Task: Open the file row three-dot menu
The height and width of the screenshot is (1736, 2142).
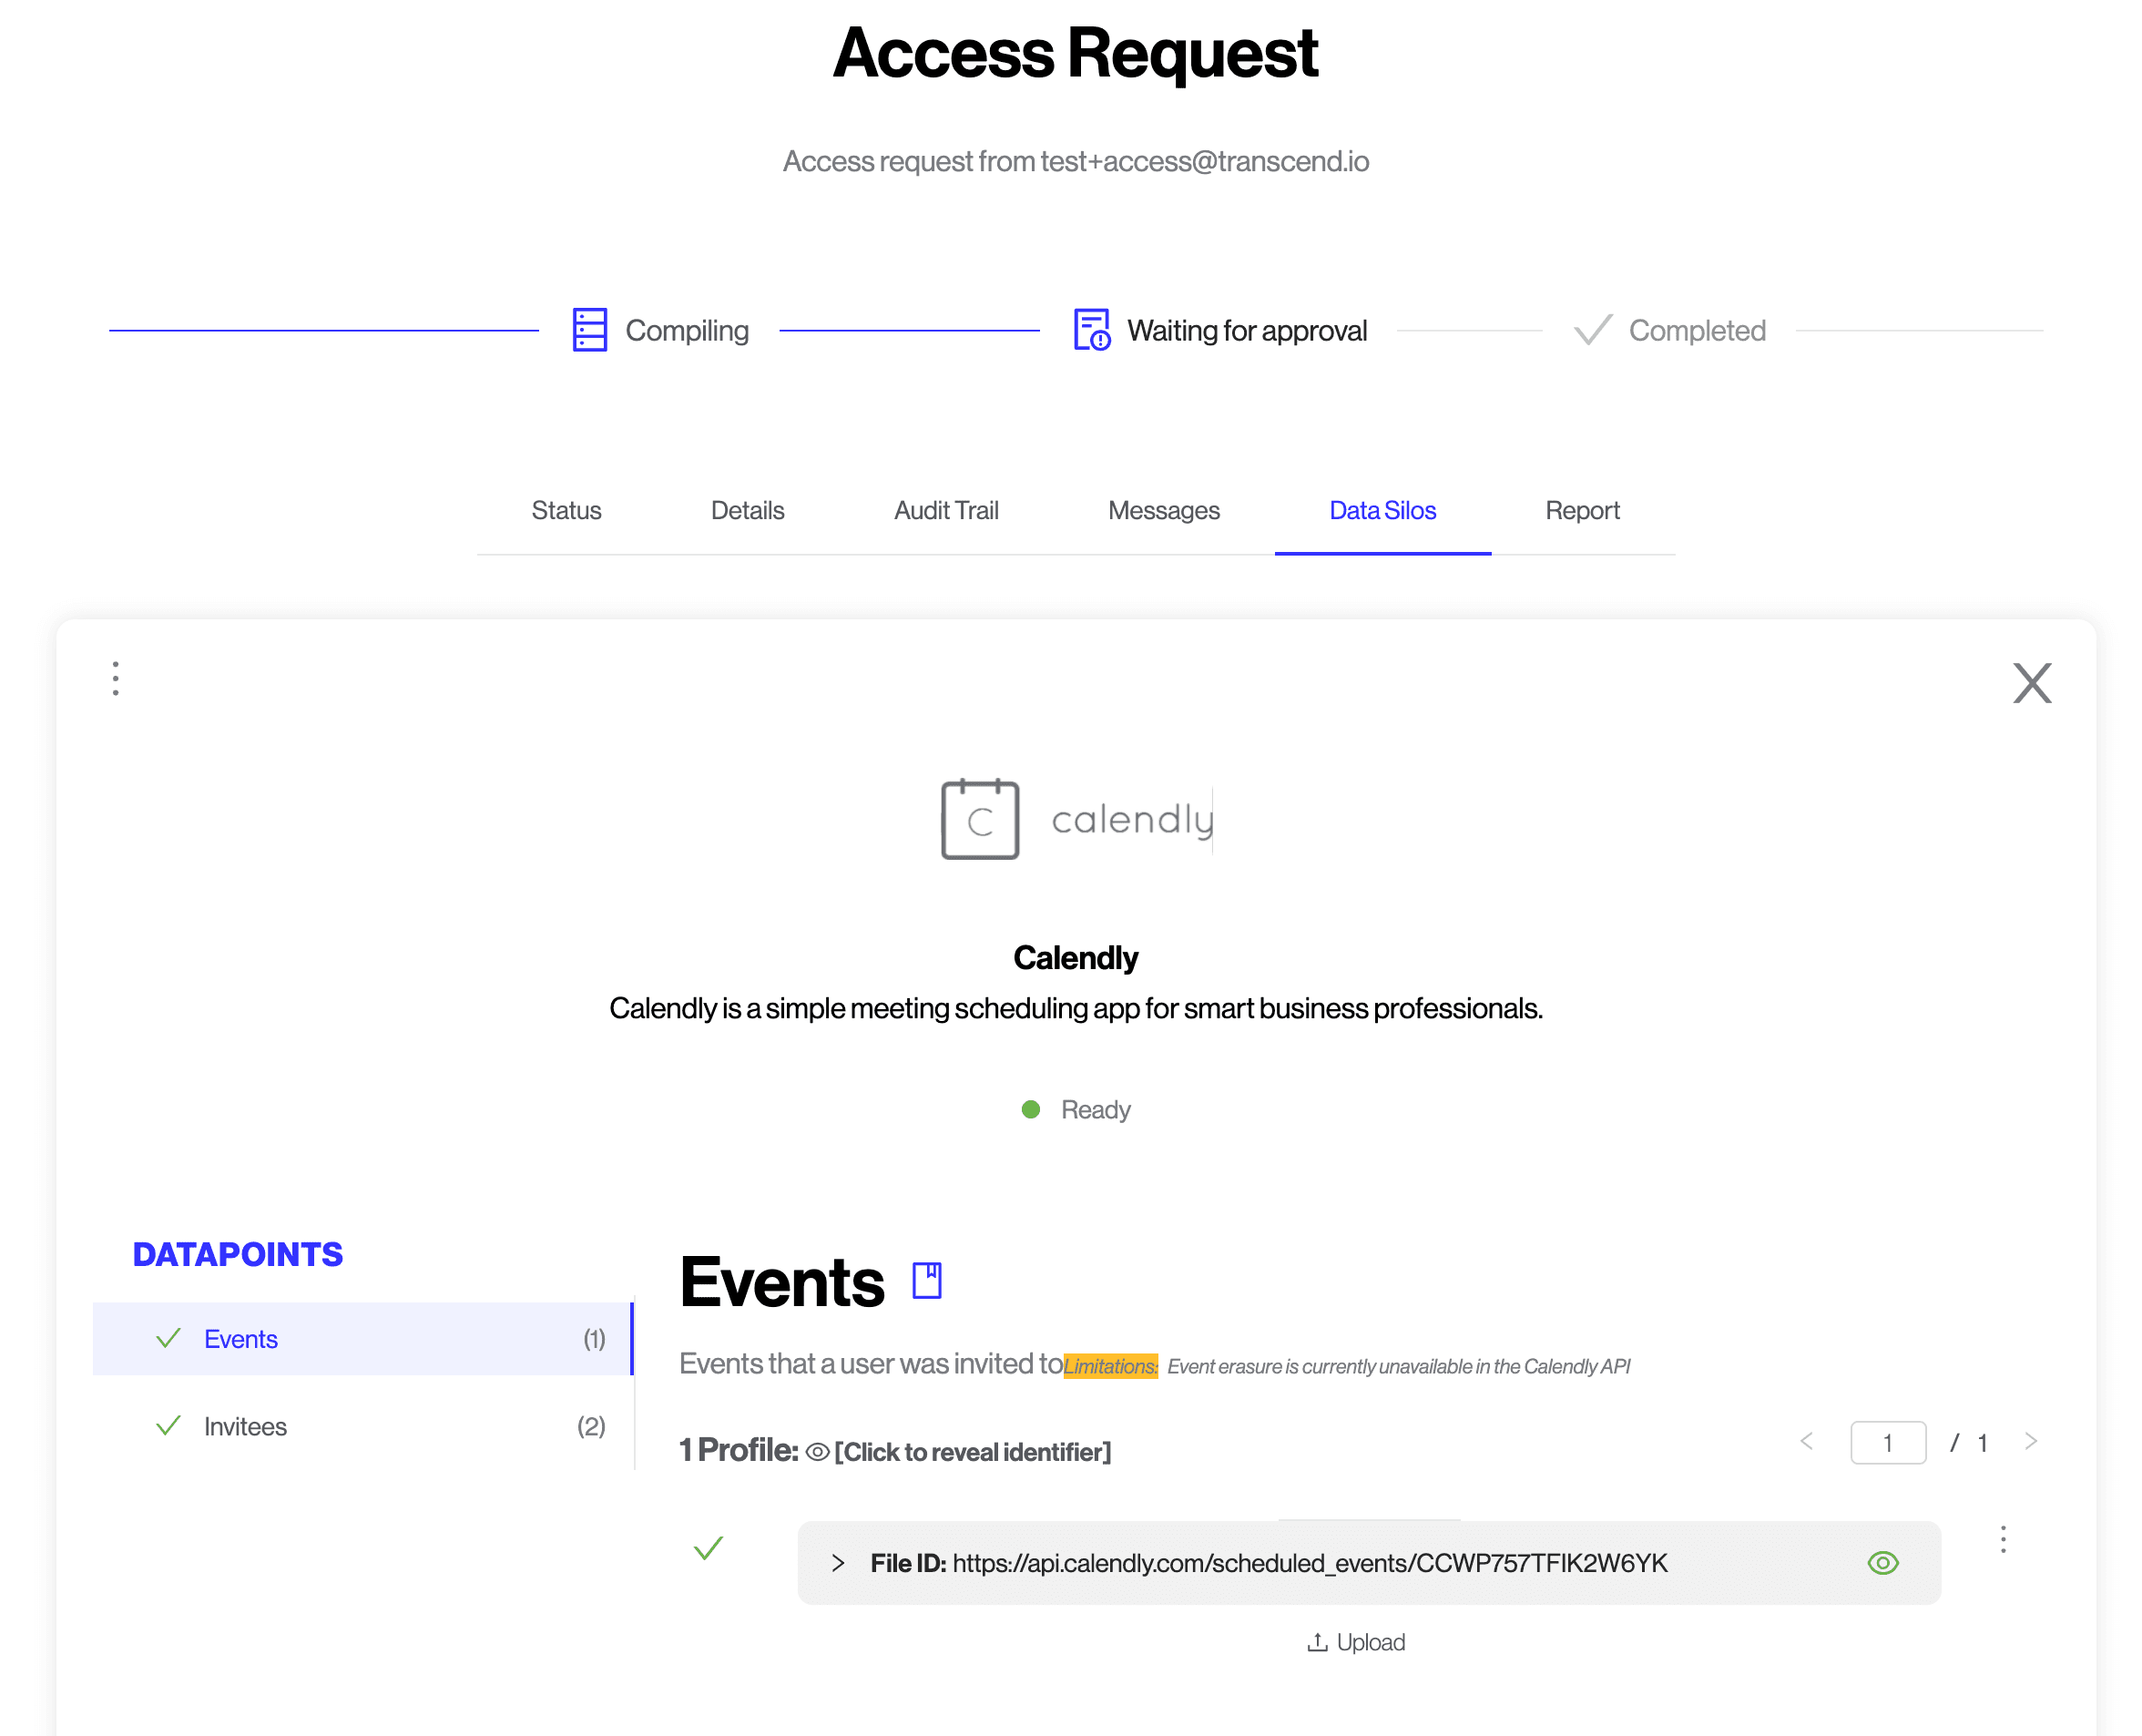Action: pos(2001,1538)
